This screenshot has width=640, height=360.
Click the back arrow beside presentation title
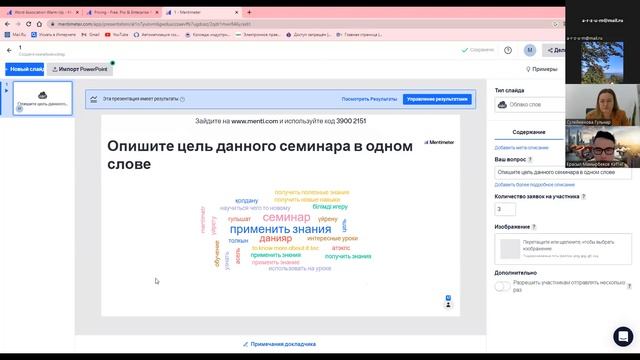9,50
